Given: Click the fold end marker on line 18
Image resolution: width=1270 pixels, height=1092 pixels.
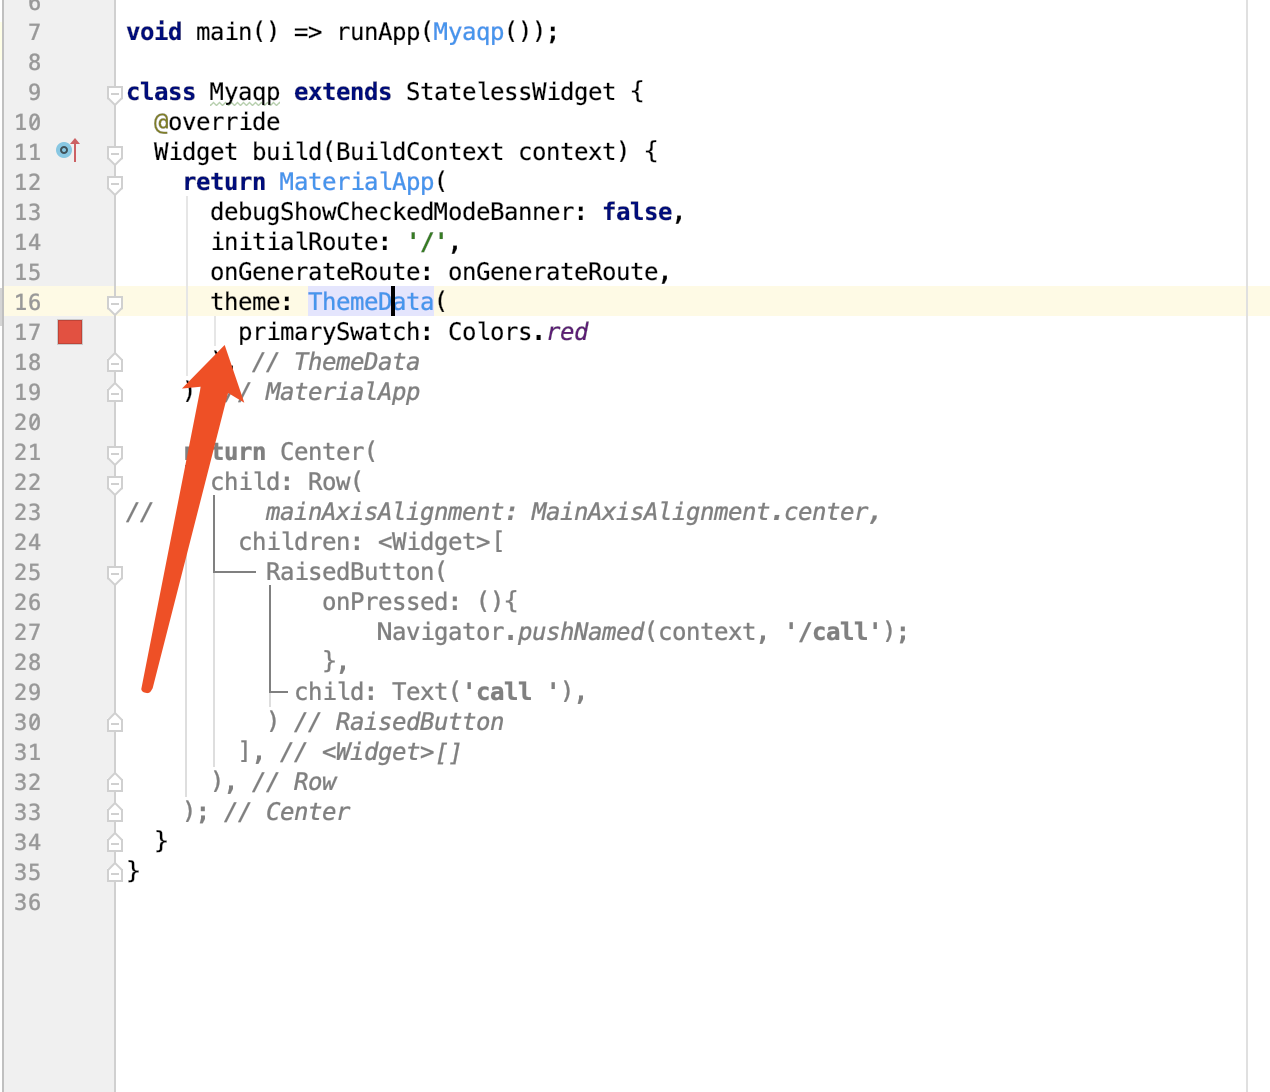Looking at the screenshot, I should point(115,362).
